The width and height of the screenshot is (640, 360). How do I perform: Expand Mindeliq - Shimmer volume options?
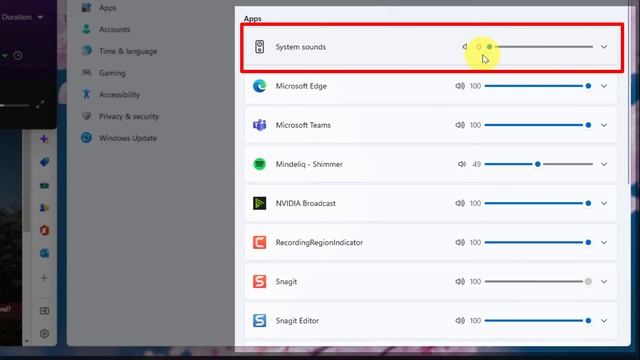pos(604,164)
